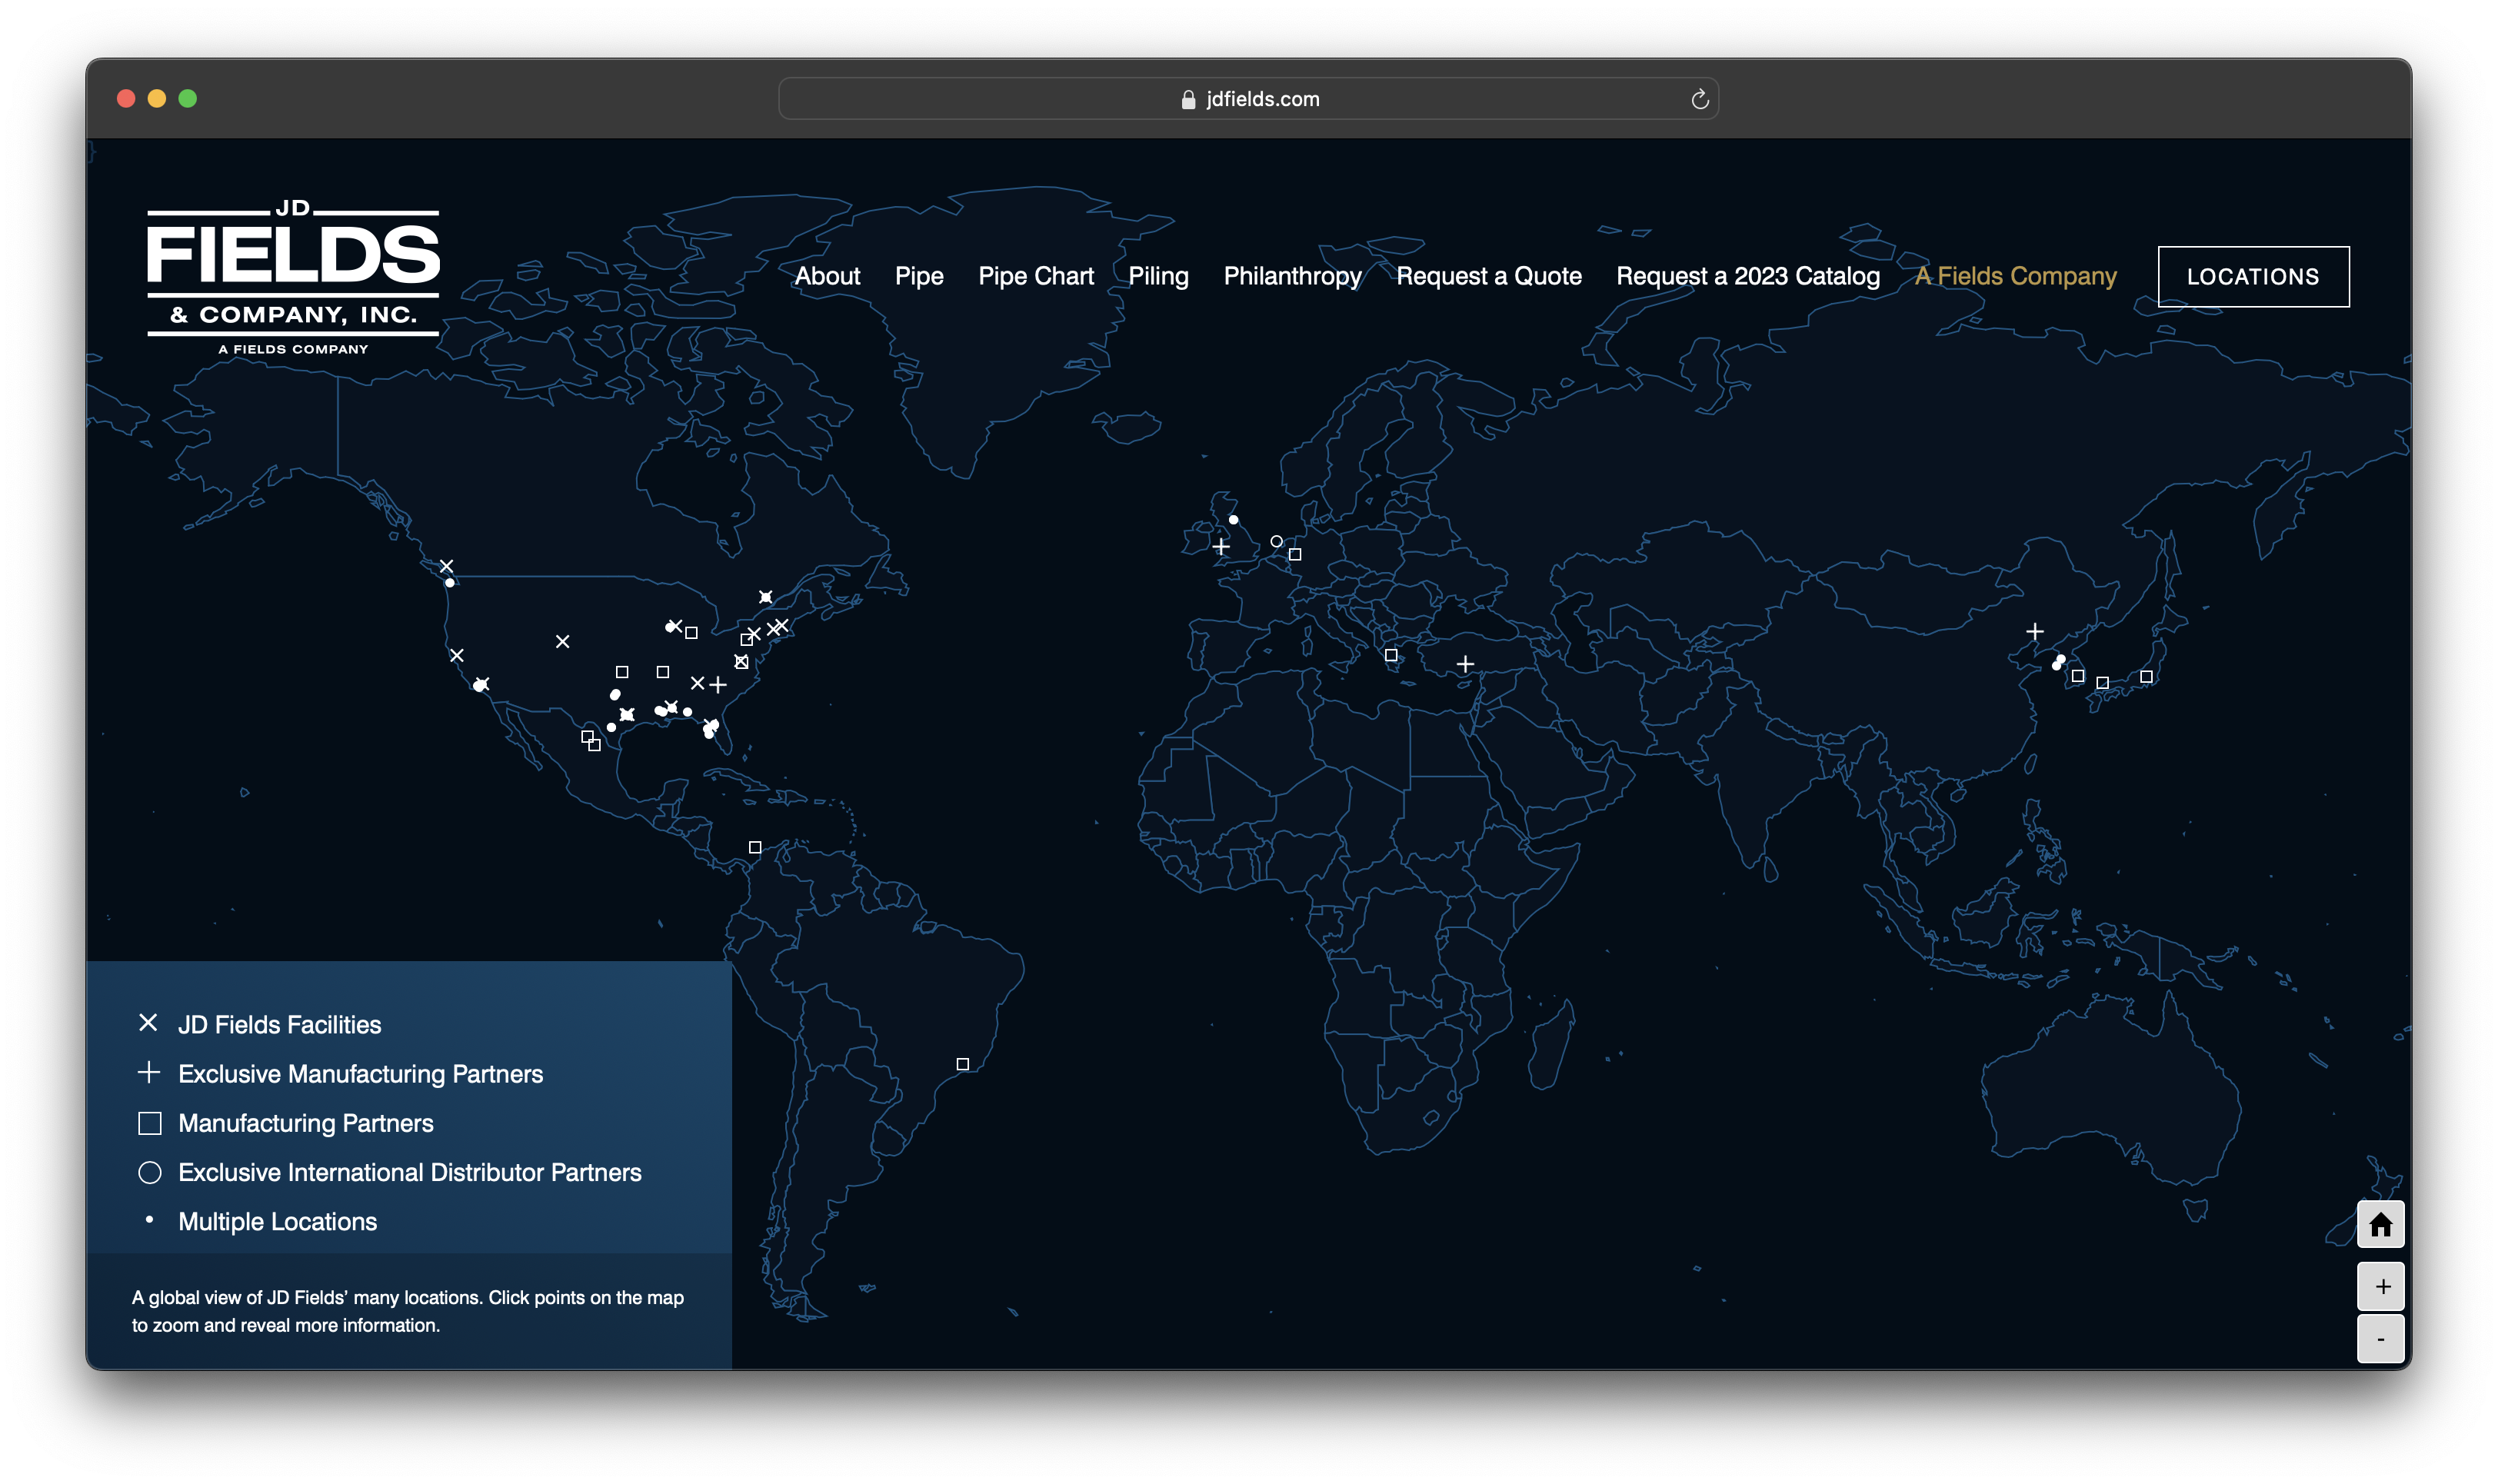Select the square marker in the Netherlands
2498x1484 pixels.
(1295, 554)
